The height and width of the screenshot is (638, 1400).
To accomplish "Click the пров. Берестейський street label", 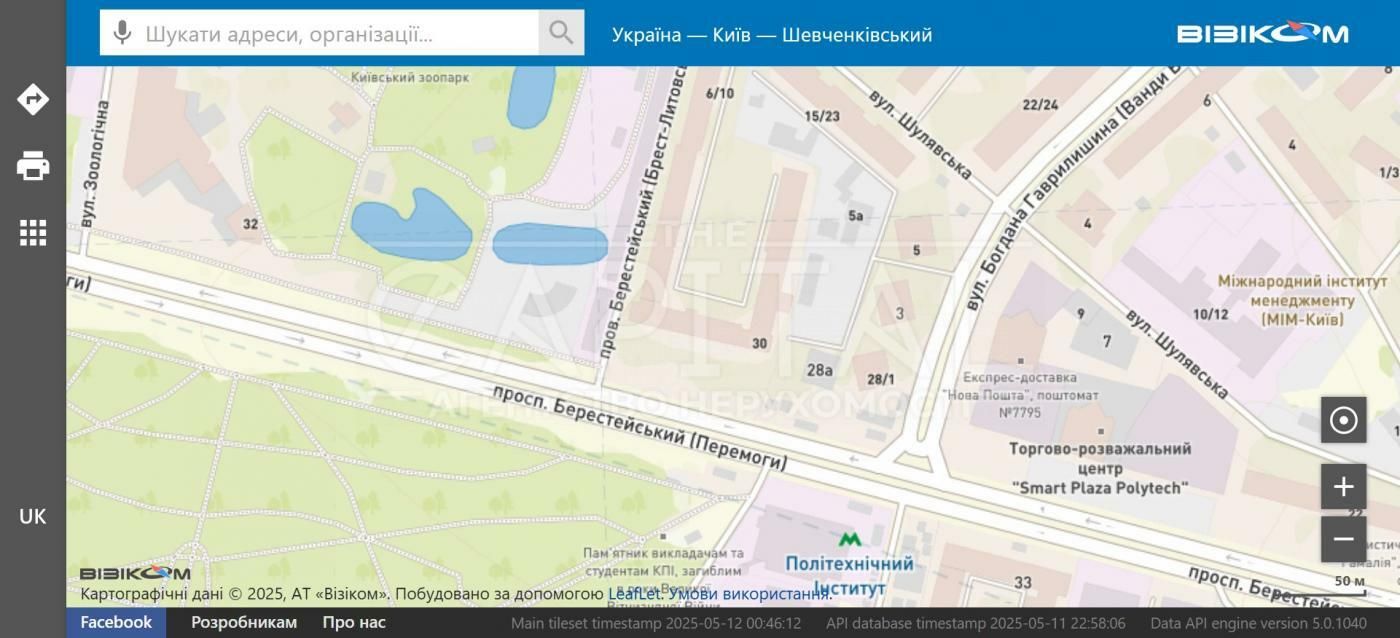I will pos(645,215).
